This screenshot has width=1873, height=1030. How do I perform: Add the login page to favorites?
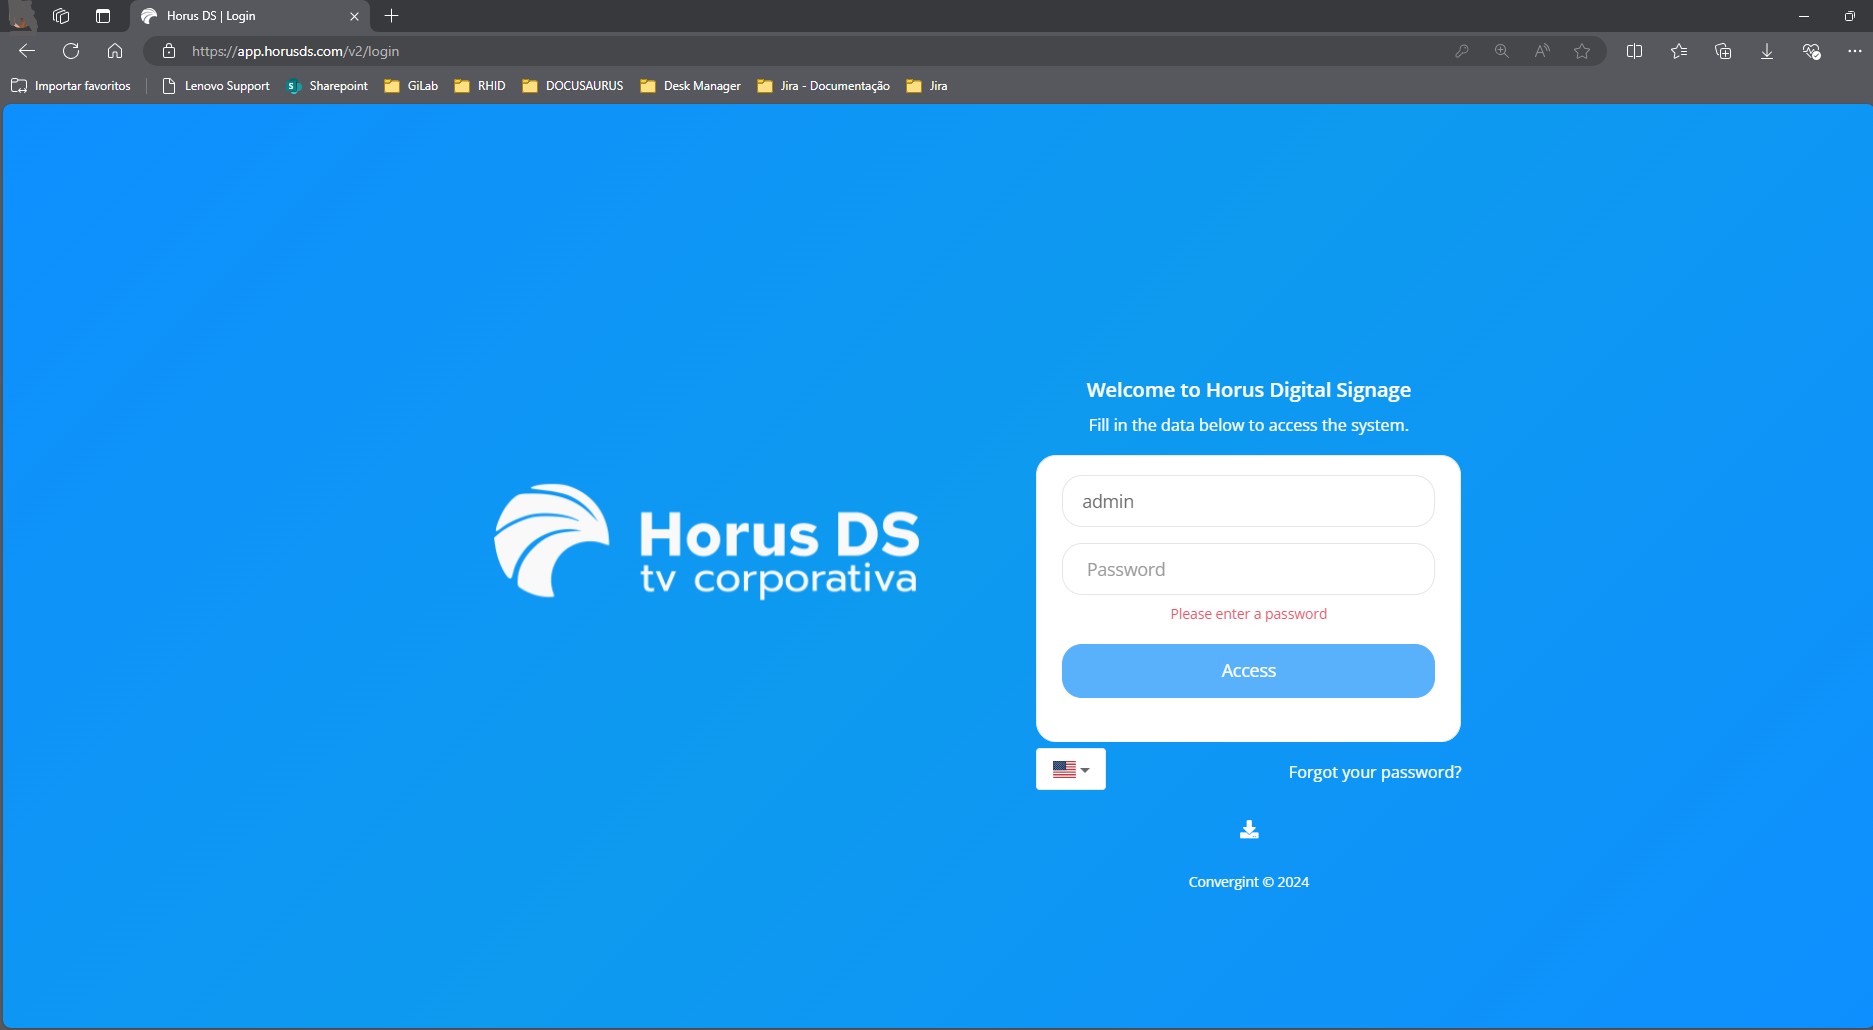(x=1582, y=51)
